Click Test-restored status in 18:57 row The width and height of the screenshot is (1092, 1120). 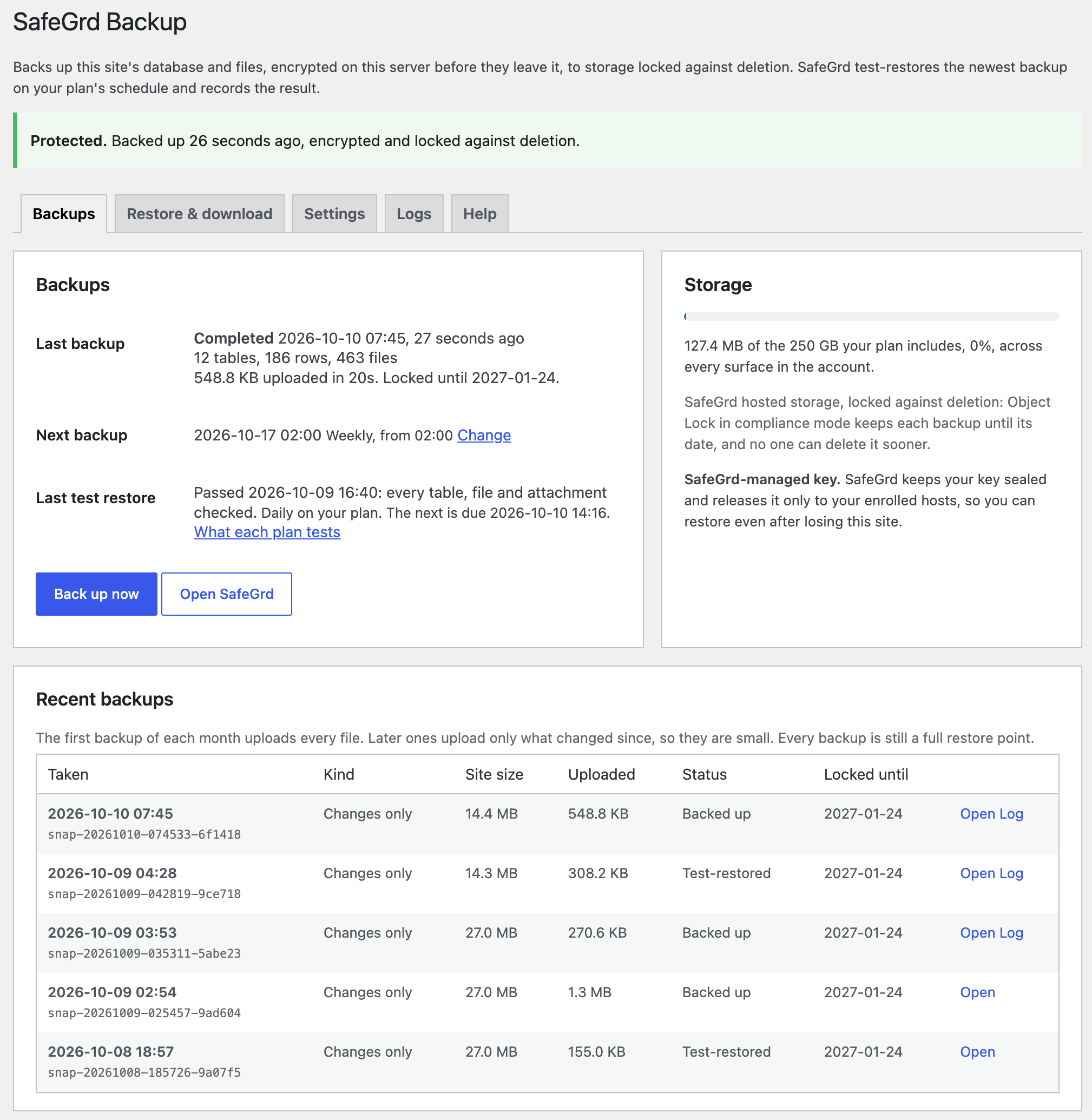[x=726, y=1051]
